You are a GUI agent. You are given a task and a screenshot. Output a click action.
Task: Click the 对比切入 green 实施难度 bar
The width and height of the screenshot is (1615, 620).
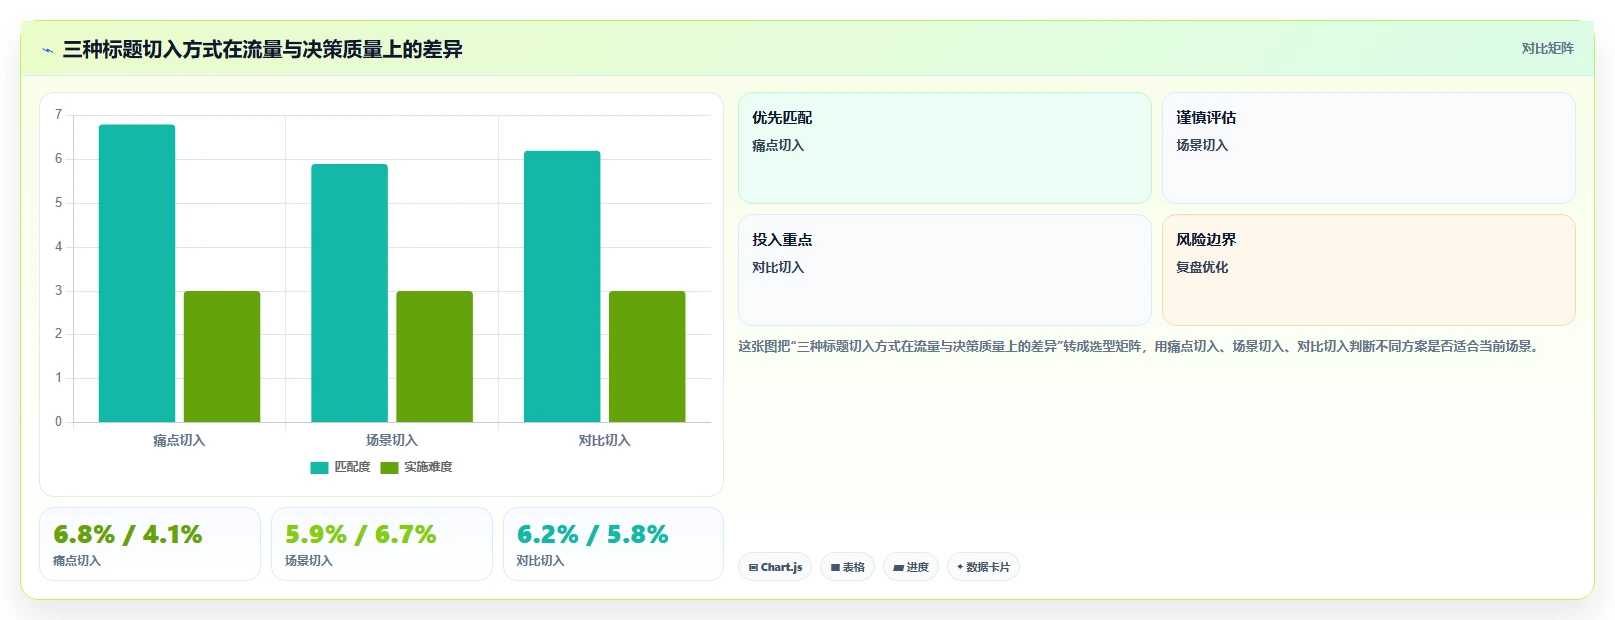pyautogui.click(x=647, y=356)
